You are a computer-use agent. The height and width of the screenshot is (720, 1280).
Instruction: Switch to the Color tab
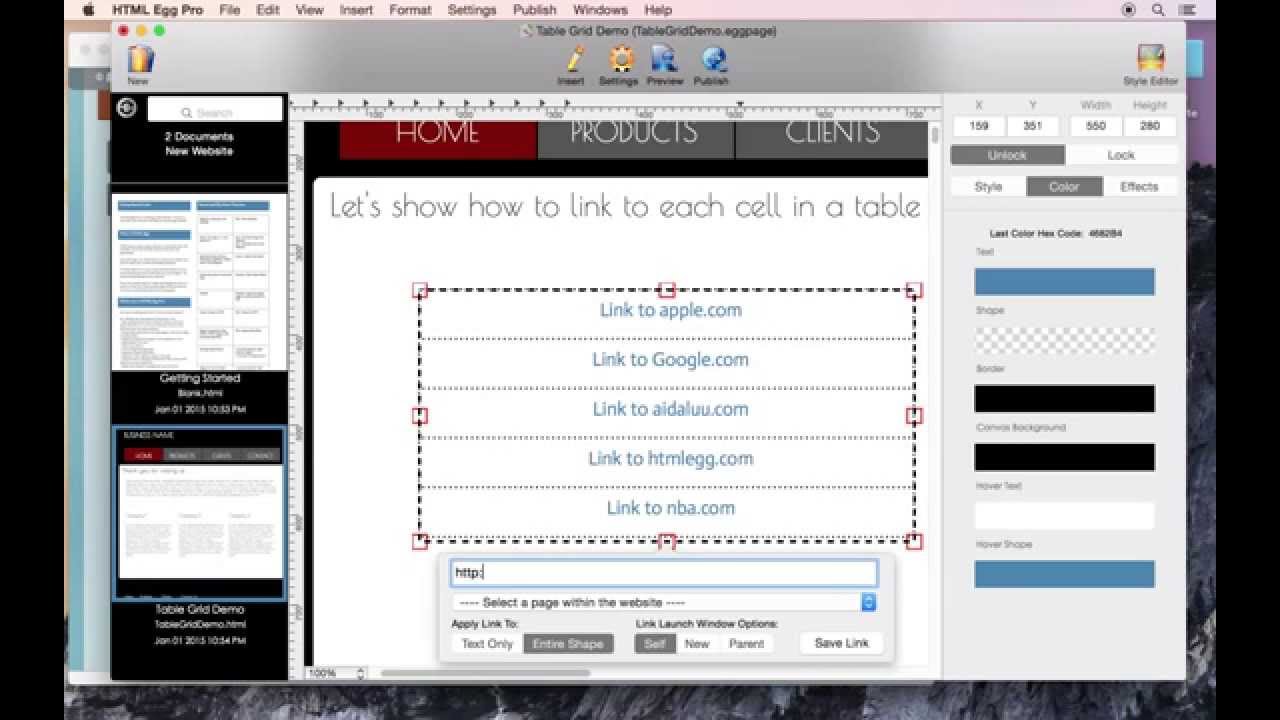click(1064, 187)
